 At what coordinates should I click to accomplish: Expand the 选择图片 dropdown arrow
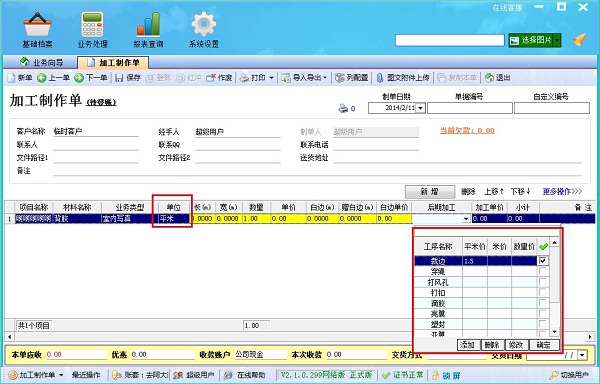click(557, 40)
